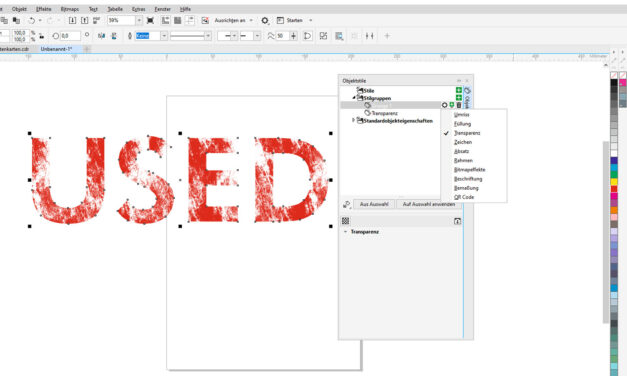627x376 pixels.
Task: Delete the selected style with trash icon
Action: click(x=459, y=105)
